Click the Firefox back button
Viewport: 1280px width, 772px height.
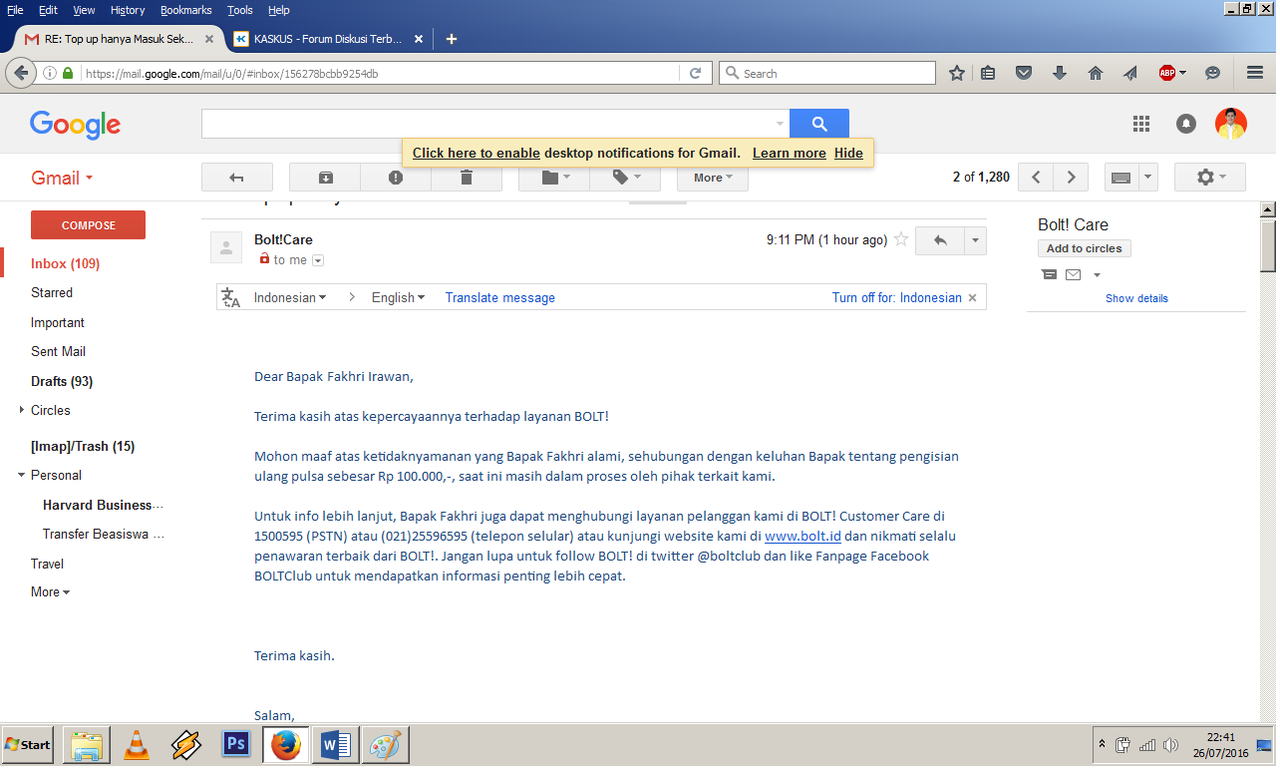click(21, 73)
